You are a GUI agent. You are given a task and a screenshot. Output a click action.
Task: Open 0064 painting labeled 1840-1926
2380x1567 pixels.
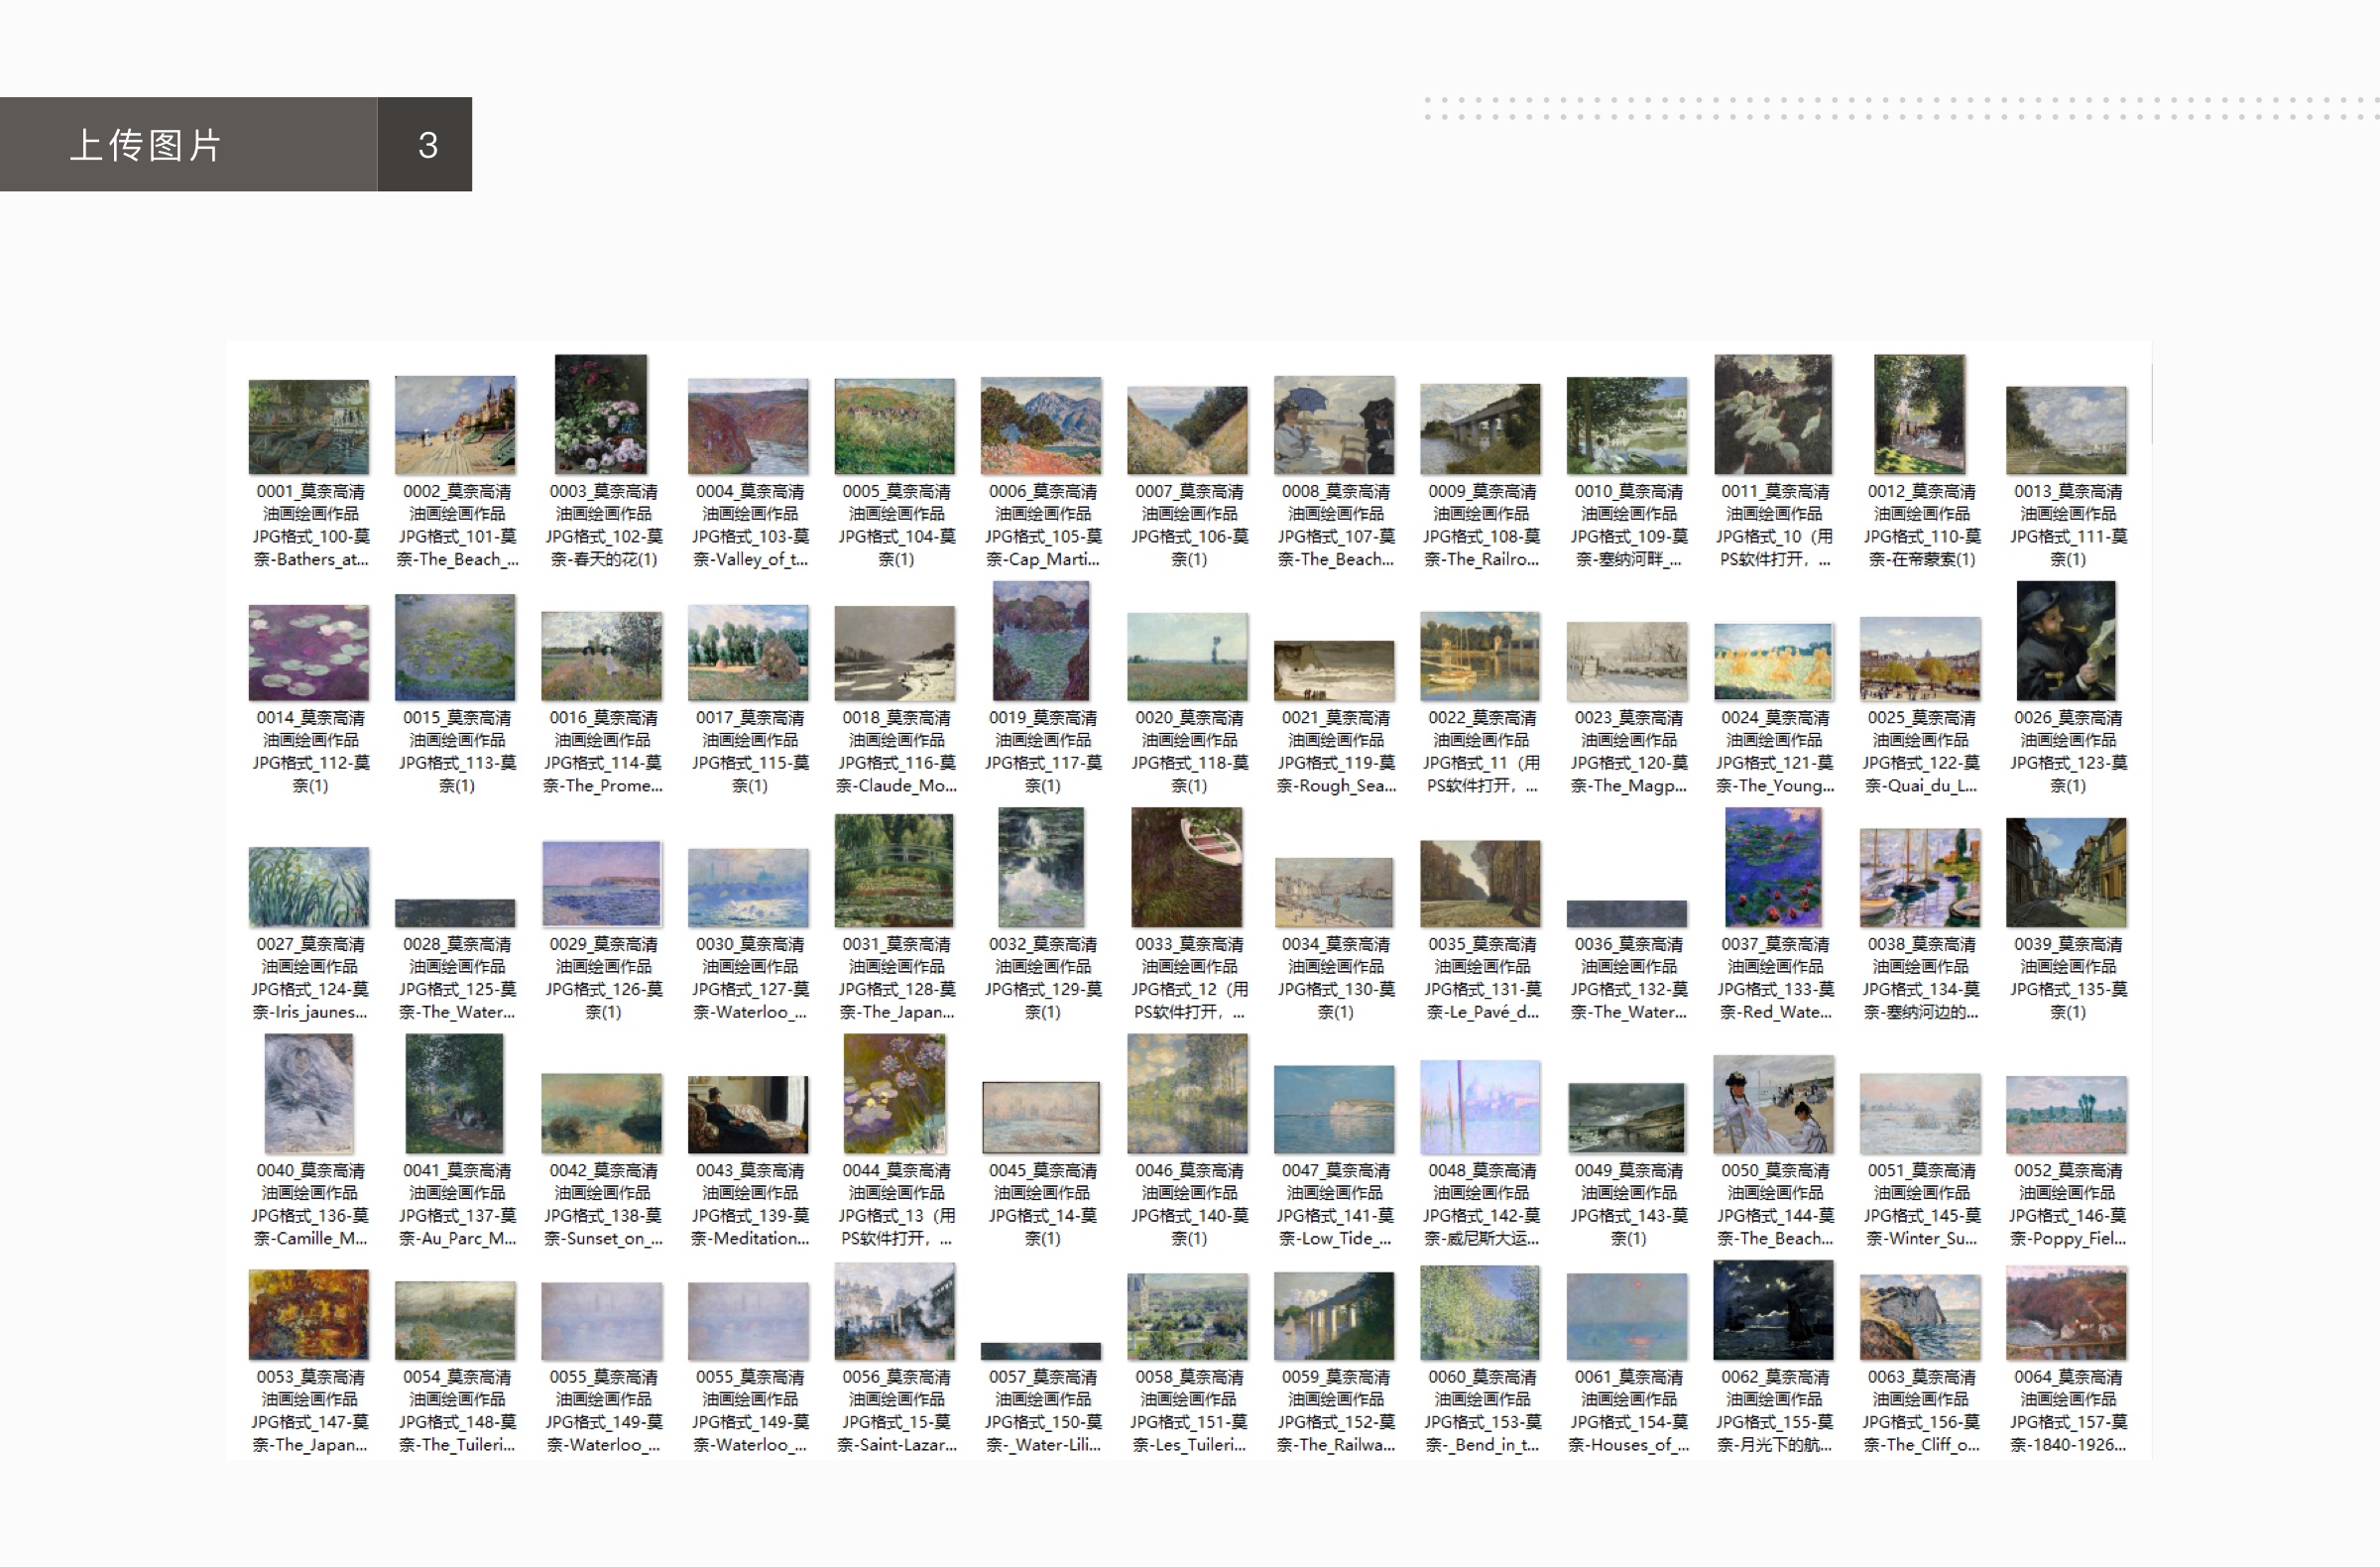coord(2066,1314)
